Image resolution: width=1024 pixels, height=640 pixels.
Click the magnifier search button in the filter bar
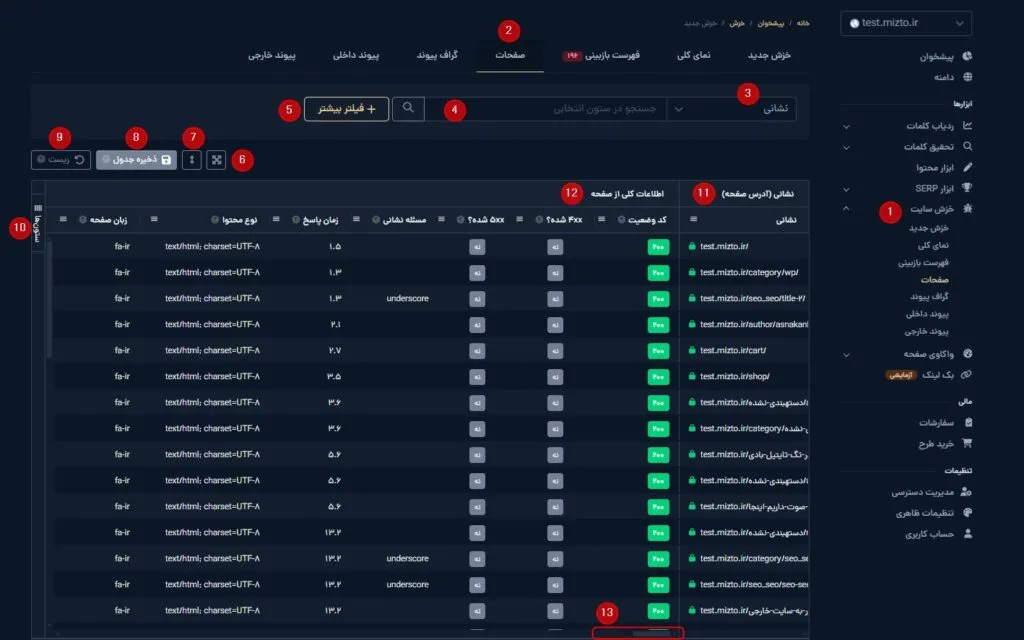408,108
